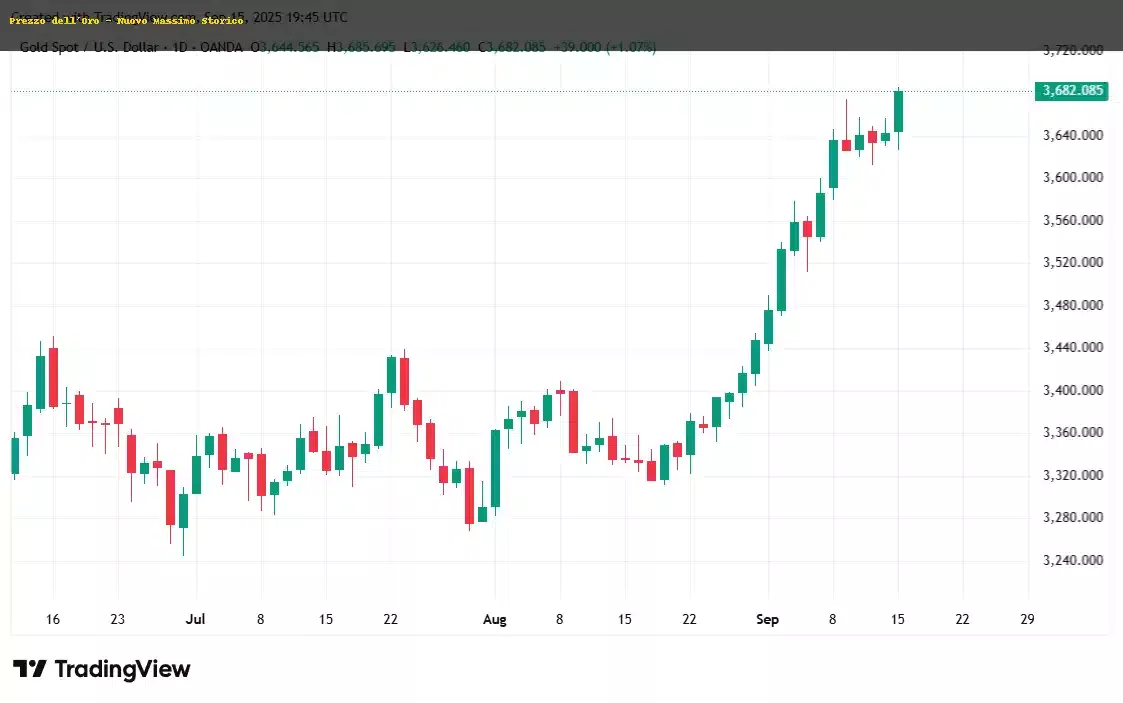Click the 3,600.000 price axis label
Viewport: 1123px width, 703px height.
point(1072,178)
